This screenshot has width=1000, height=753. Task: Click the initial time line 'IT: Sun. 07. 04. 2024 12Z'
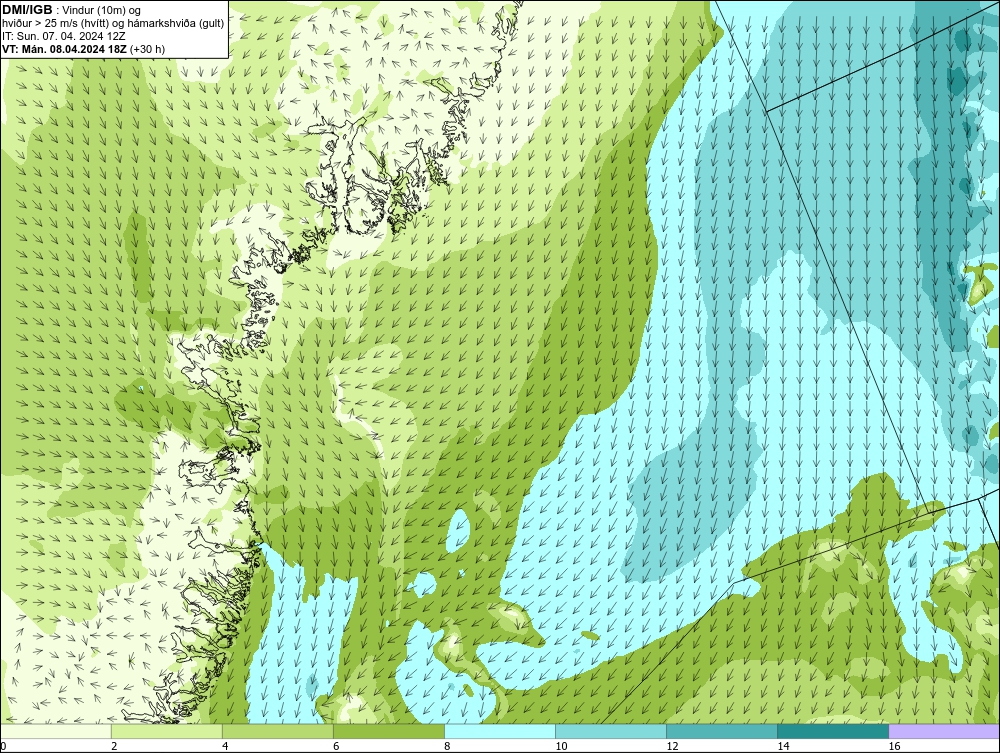[64, 36]
